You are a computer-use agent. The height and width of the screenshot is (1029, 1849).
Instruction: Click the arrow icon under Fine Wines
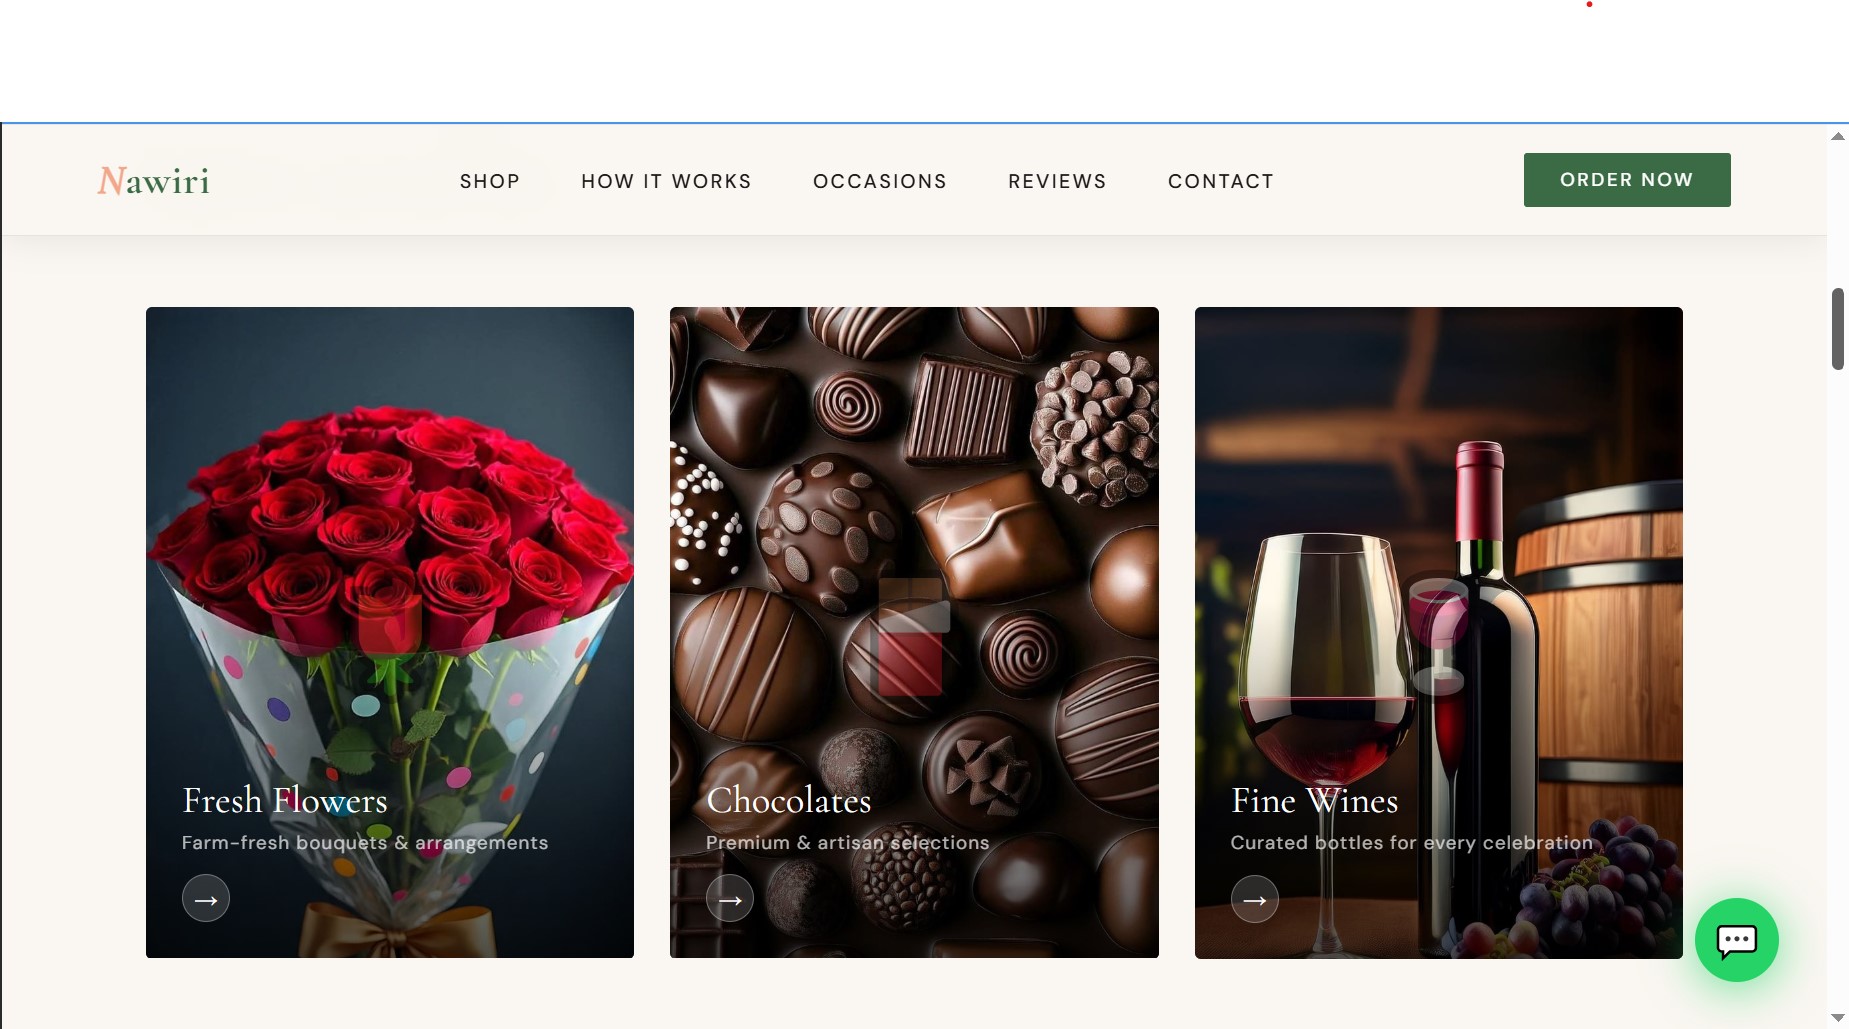[x=1254, y=899]
